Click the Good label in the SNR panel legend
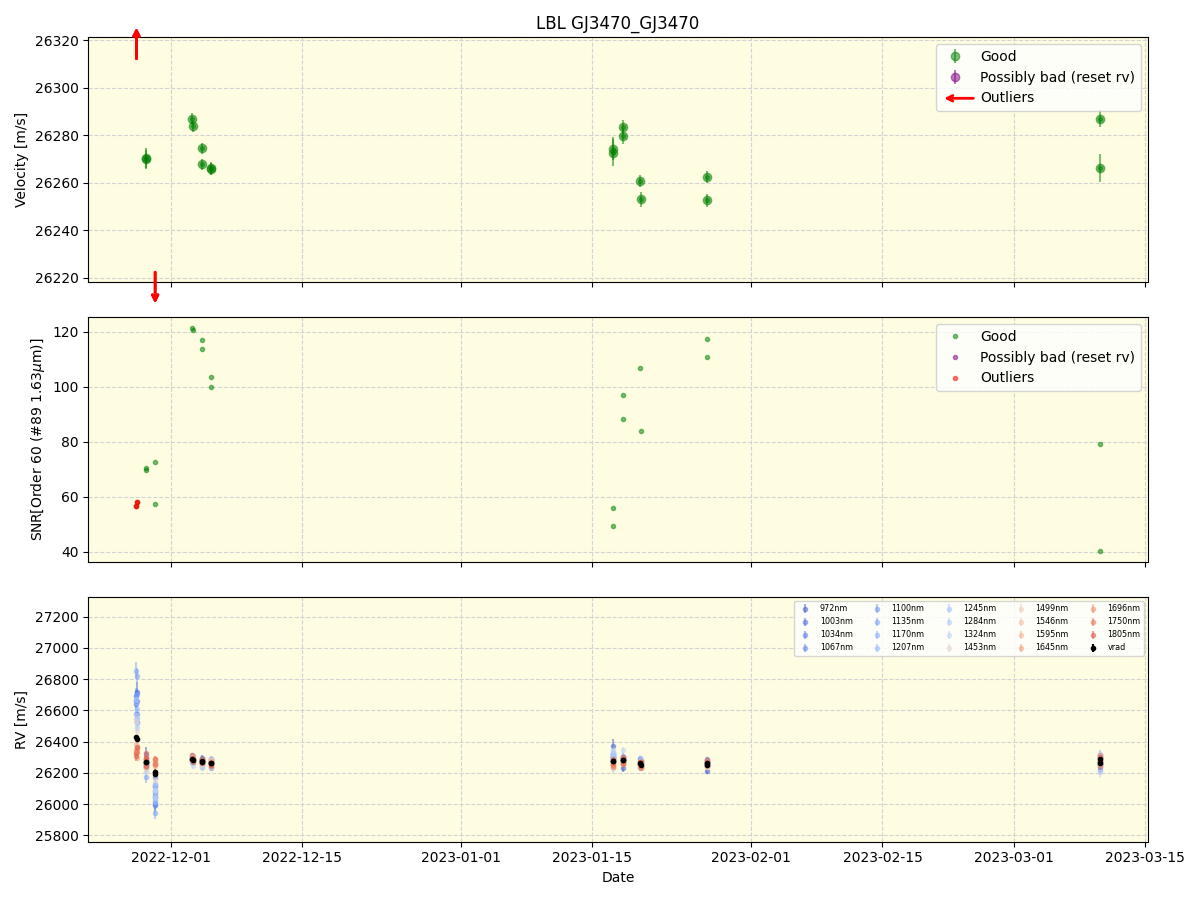The image size is (1200, 900). tap(998, 336)
